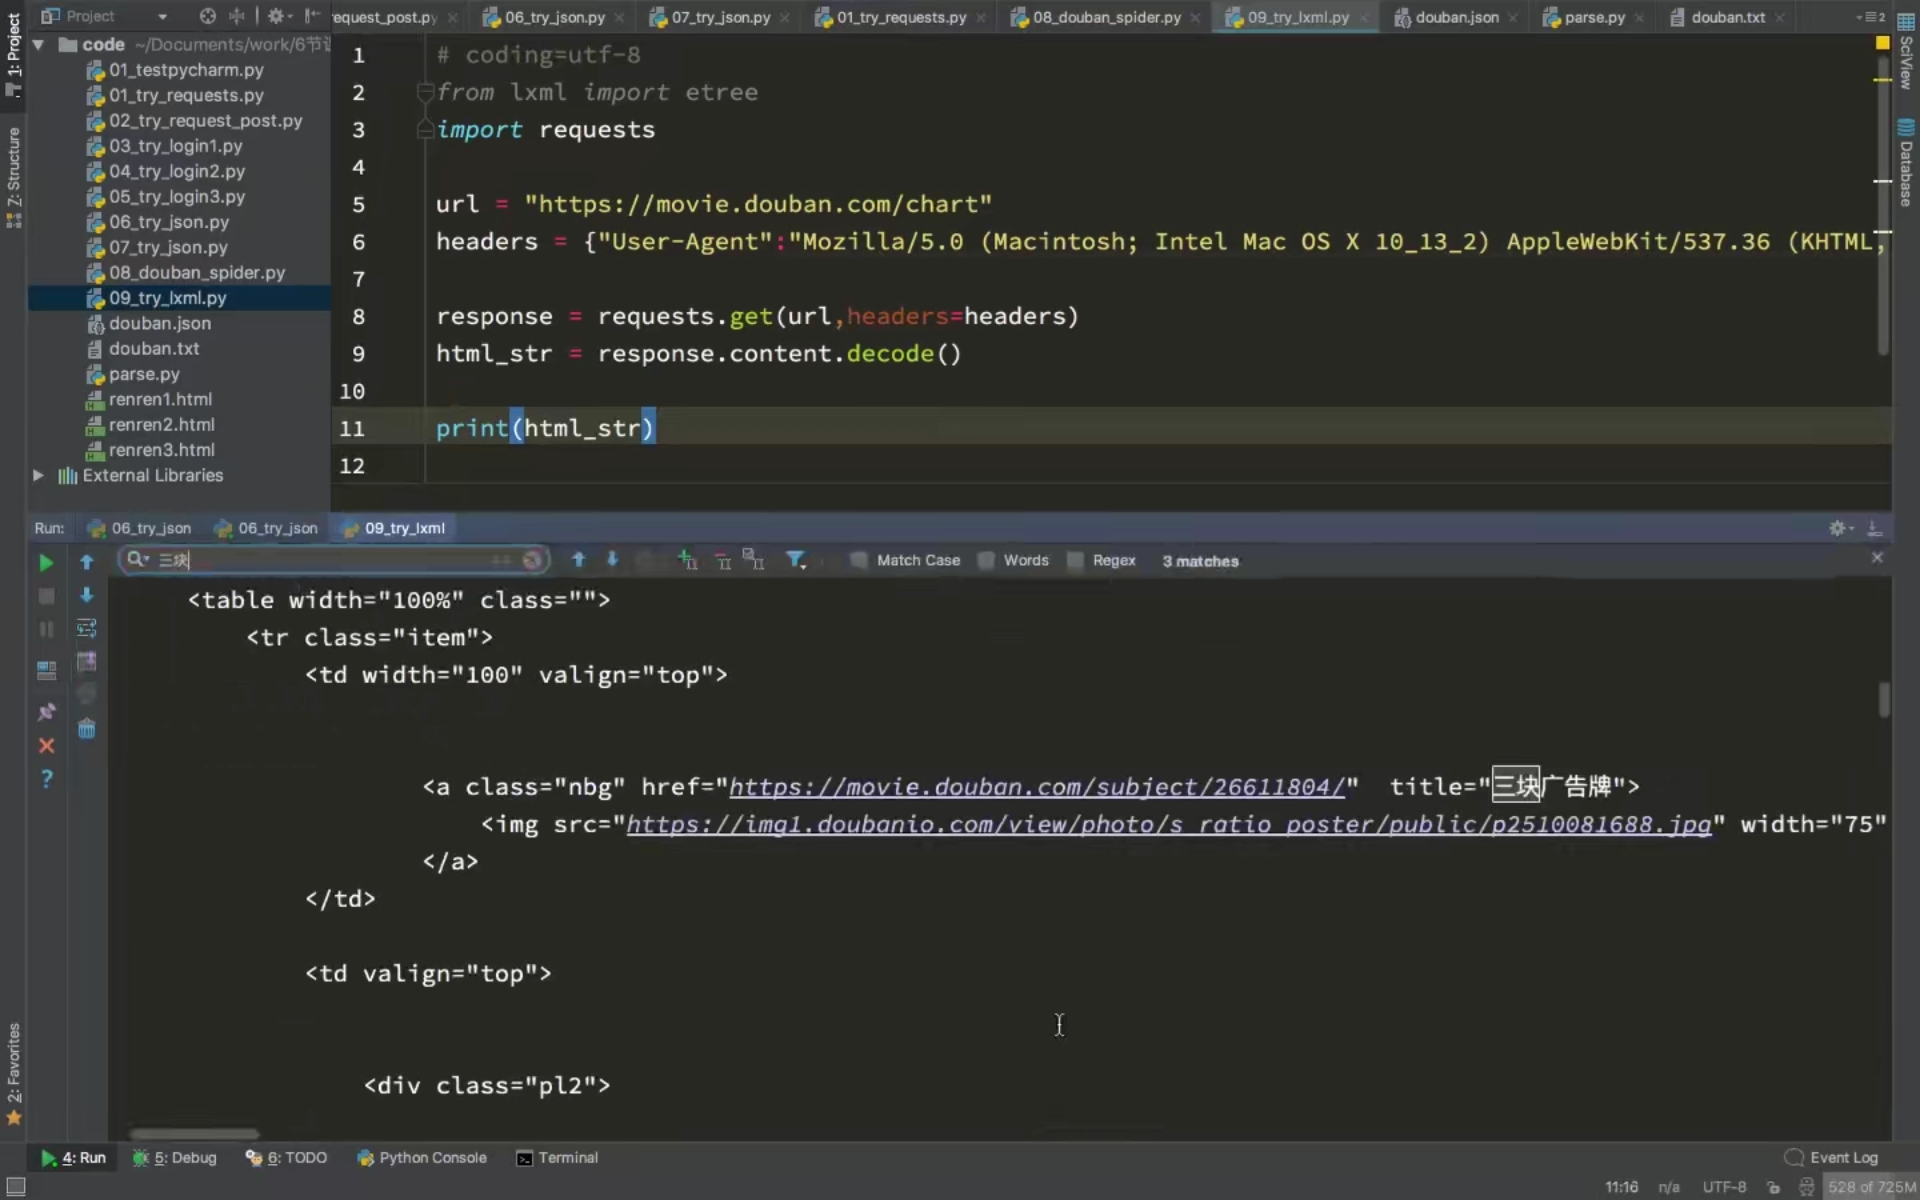1920x1200 pixels.
Task: Jump to next search match arrow
Action: 613,560
